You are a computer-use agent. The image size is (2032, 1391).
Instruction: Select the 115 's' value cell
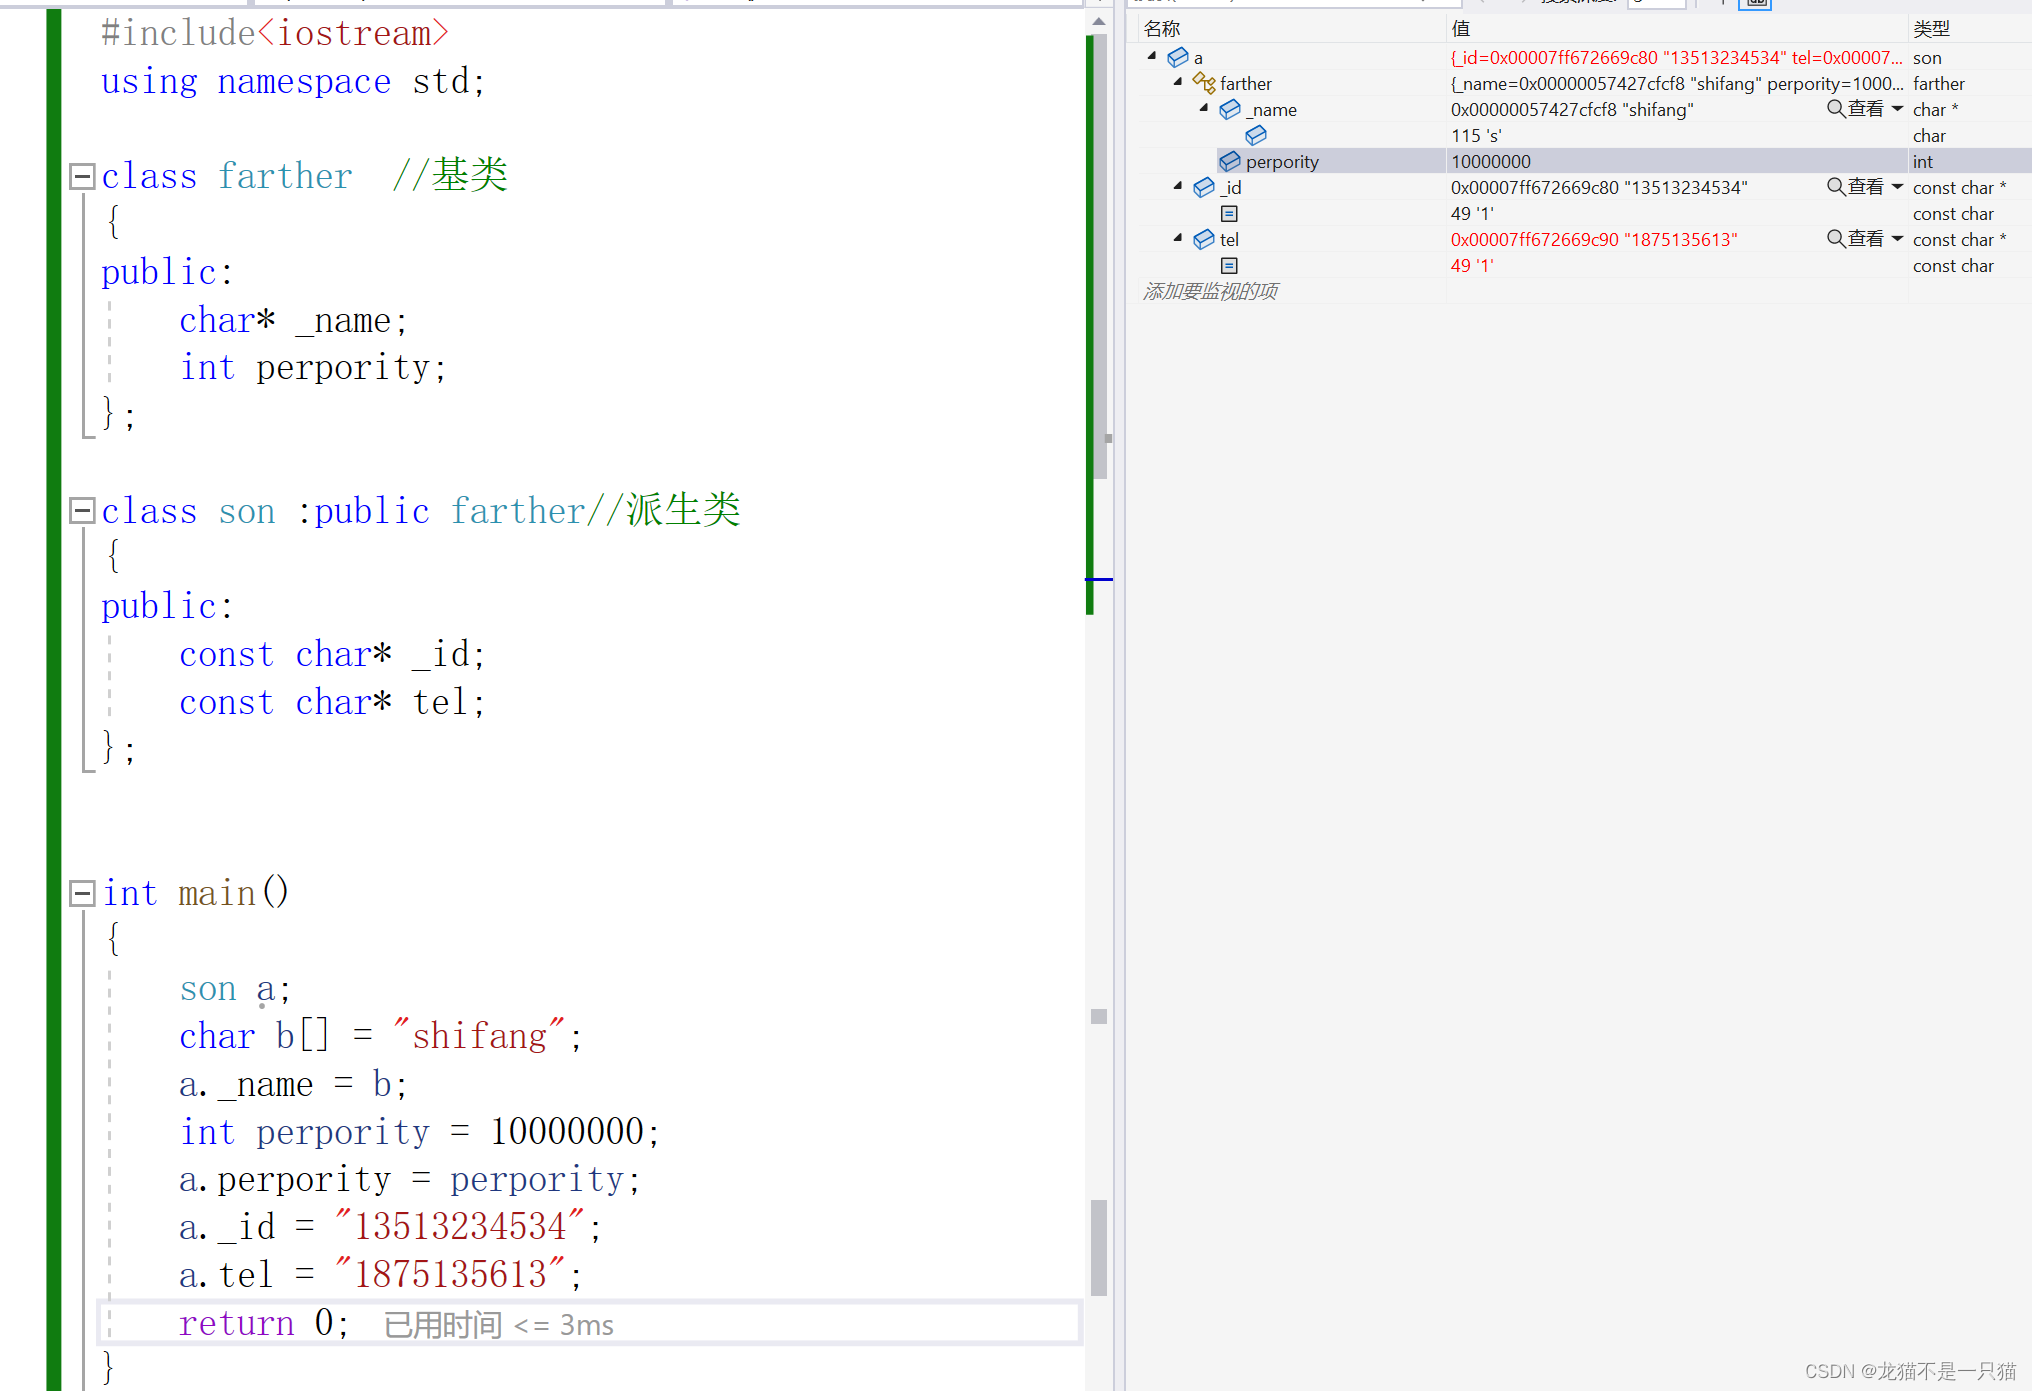point(1677,135)
